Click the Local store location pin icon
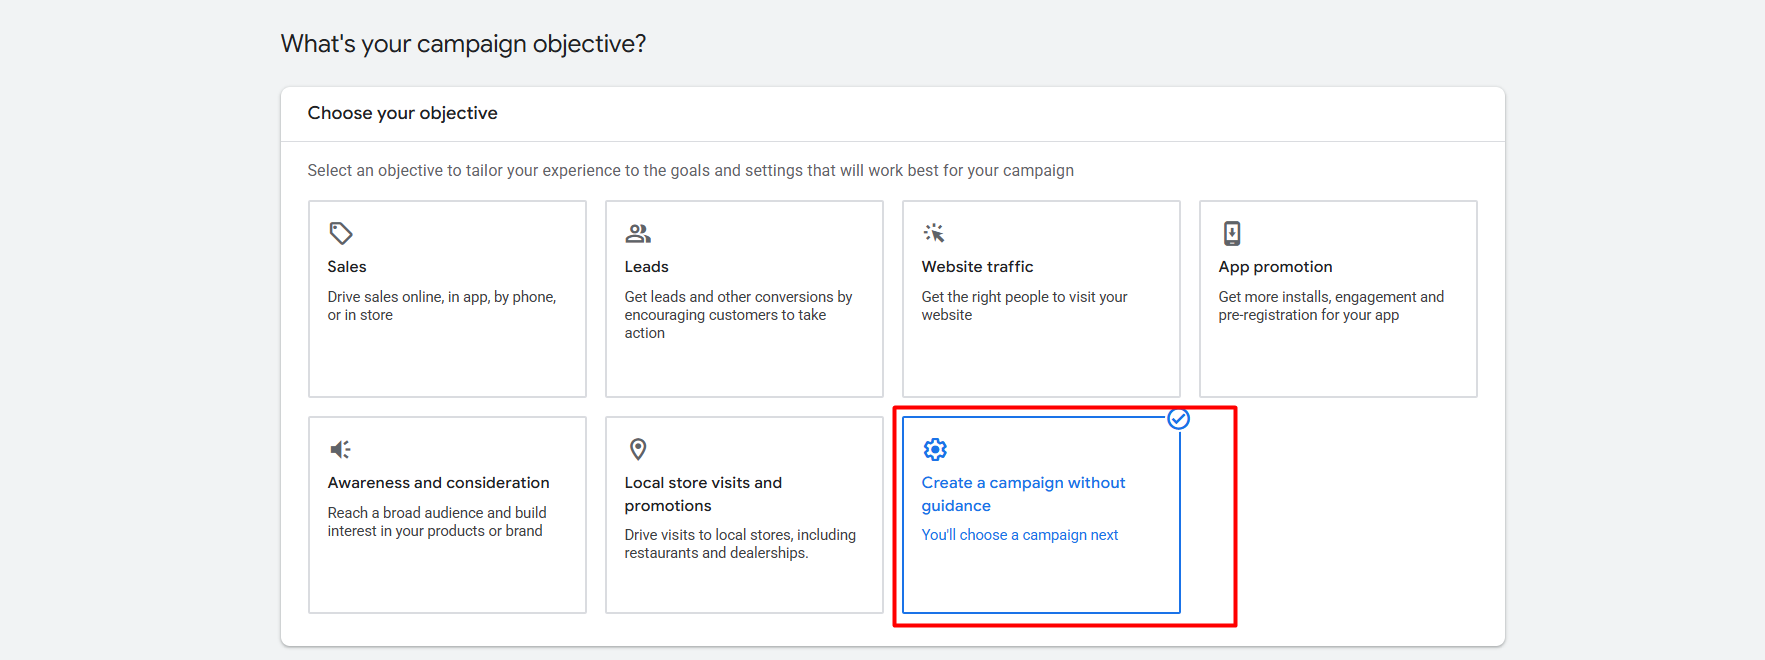Image resolution: width=1765 pixels, height=660 pixels. [x=638, y=449]
